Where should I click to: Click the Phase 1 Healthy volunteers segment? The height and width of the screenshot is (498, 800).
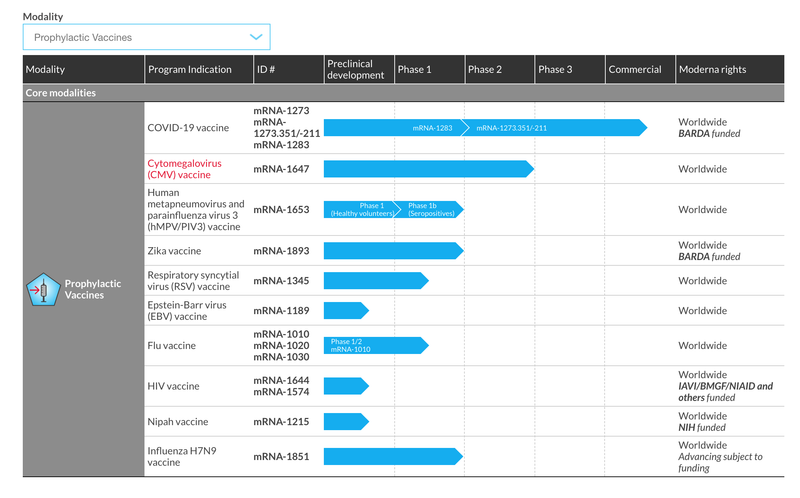coord(358,210)
